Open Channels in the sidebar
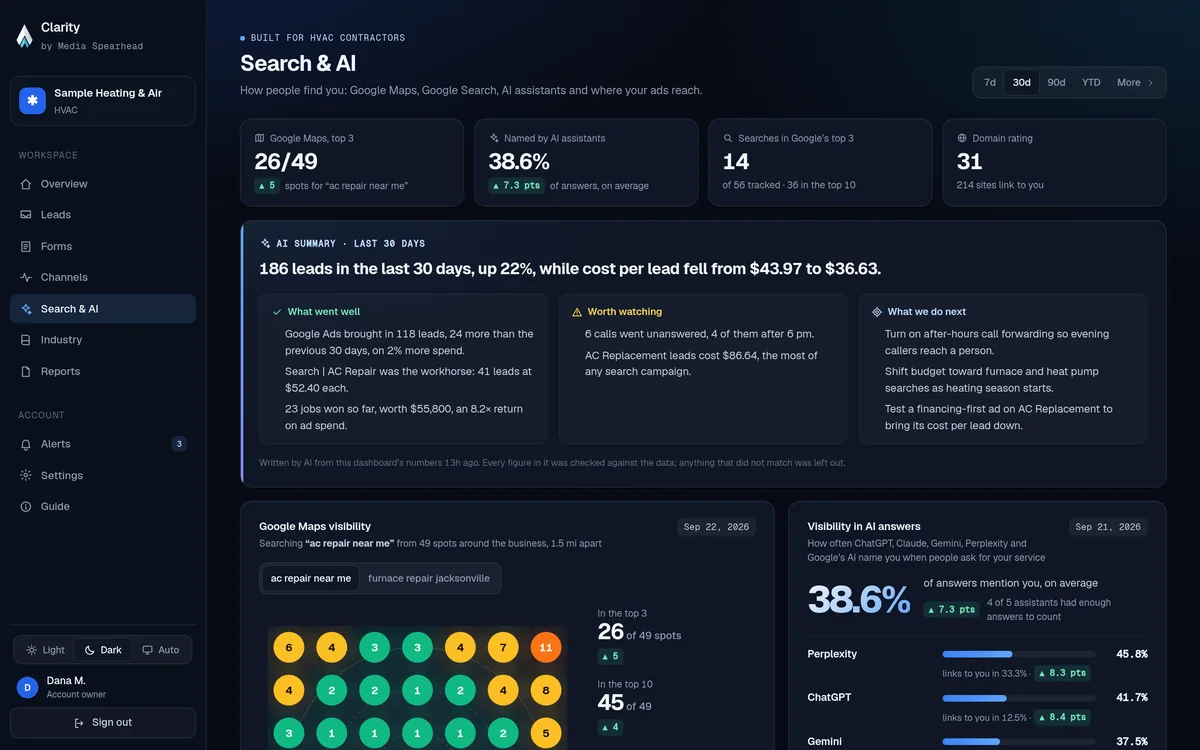Screen dimensions: 1200x750 (103, 277)
